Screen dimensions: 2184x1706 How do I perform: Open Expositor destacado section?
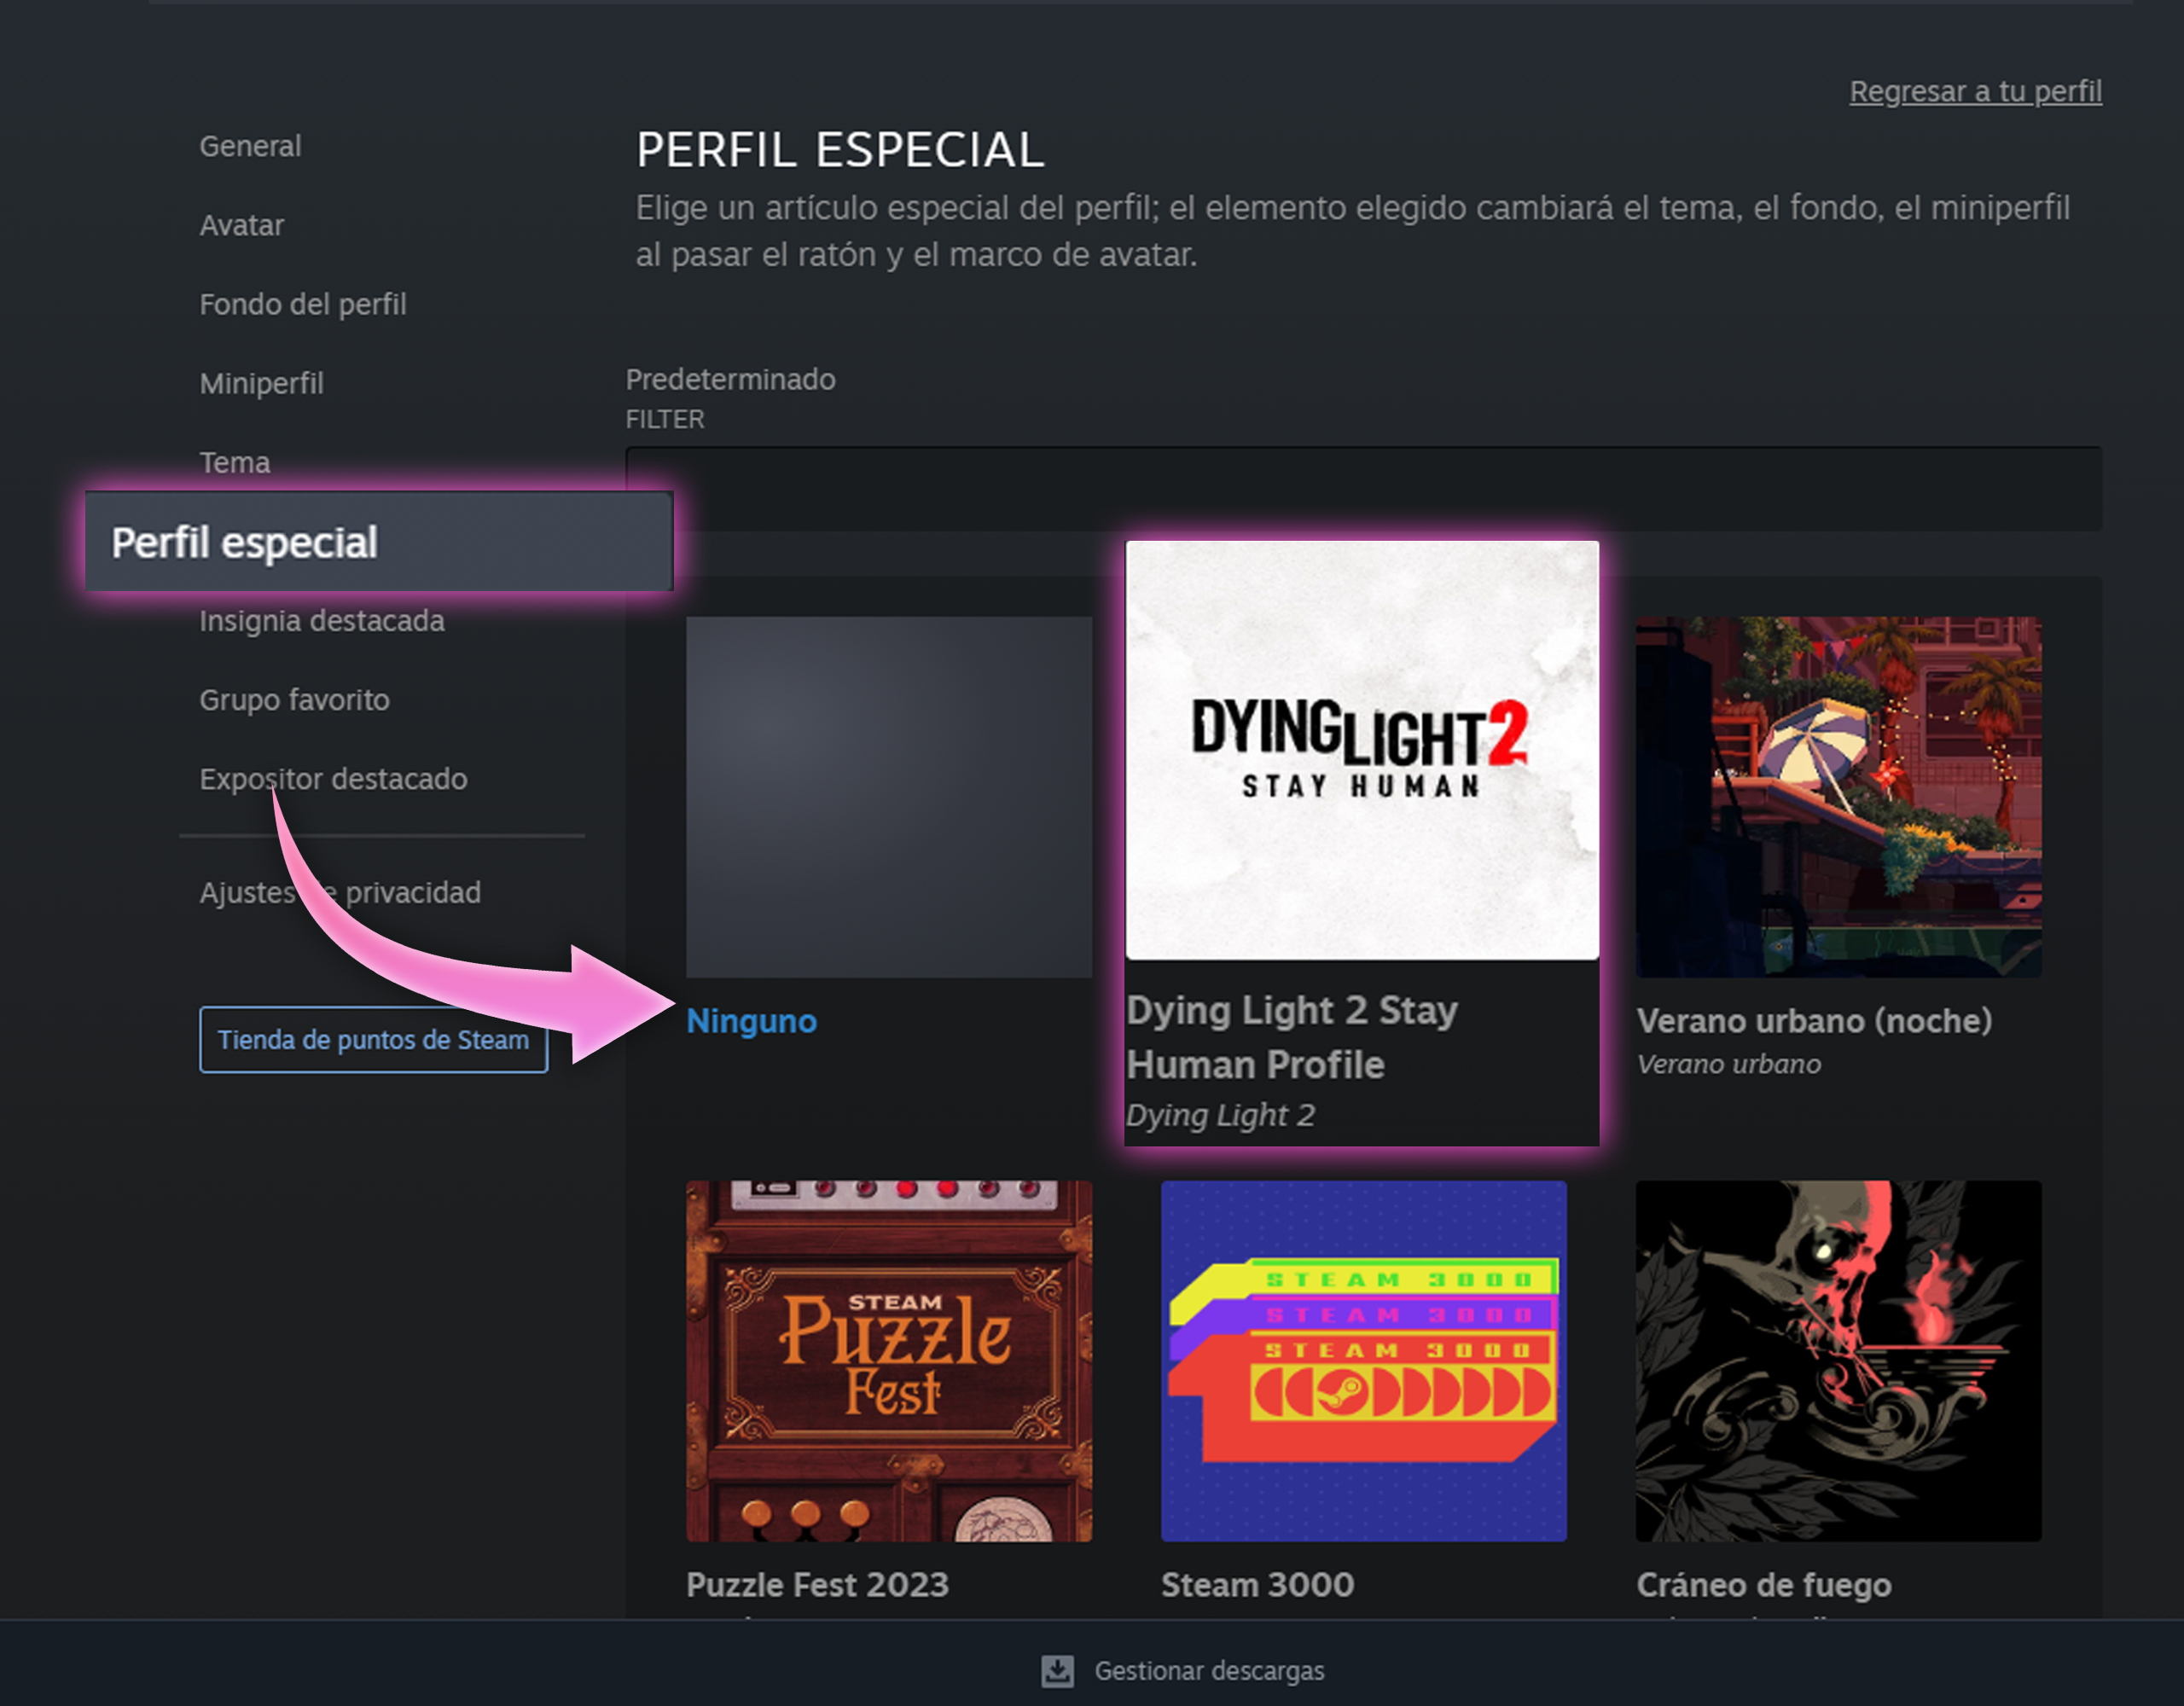pos(333,778)
